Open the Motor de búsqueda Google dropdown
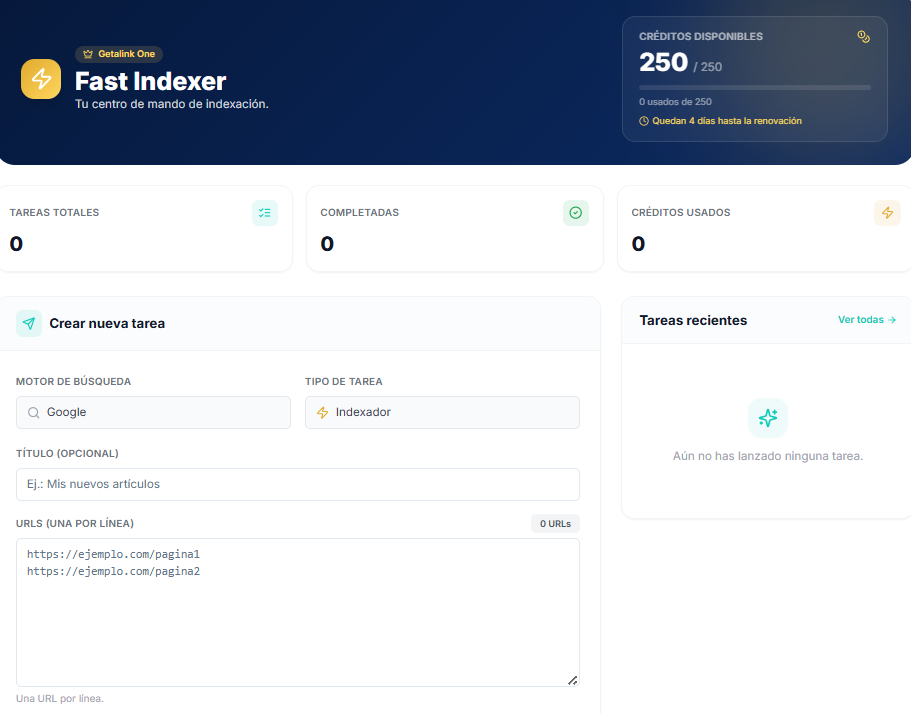The height and width of the screenshot is (714, 911). click(x=153, y=412)
